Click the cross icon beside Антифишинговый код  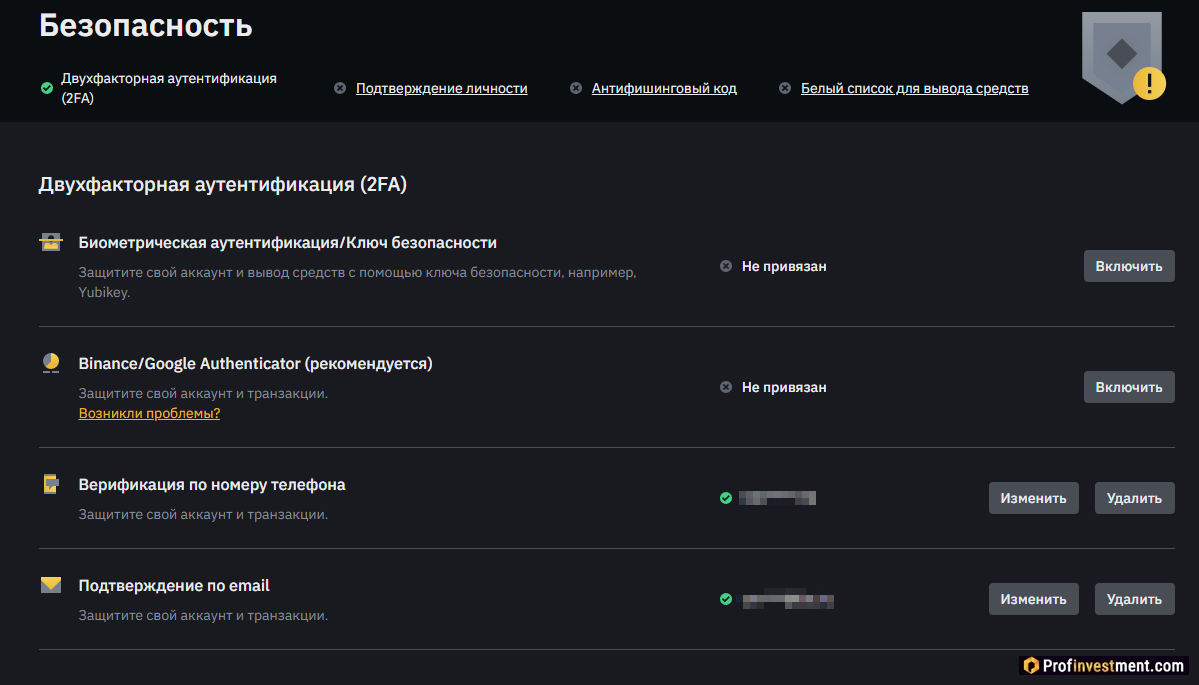[576, 88]
